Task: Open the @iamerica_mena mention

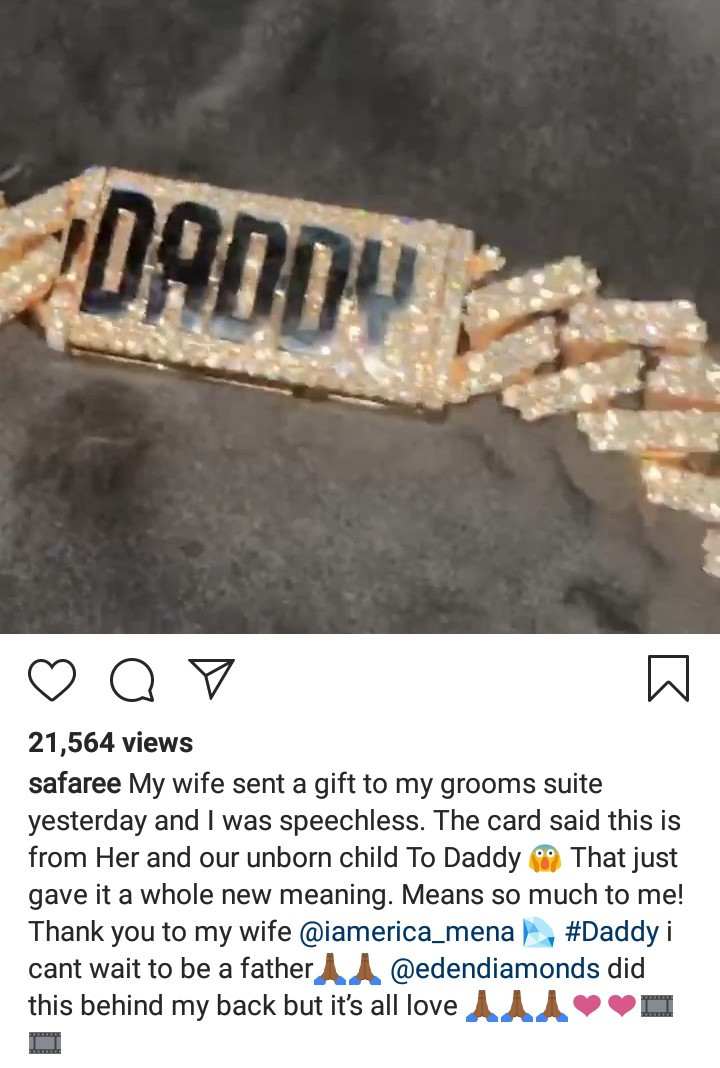Action: (407, 932)
